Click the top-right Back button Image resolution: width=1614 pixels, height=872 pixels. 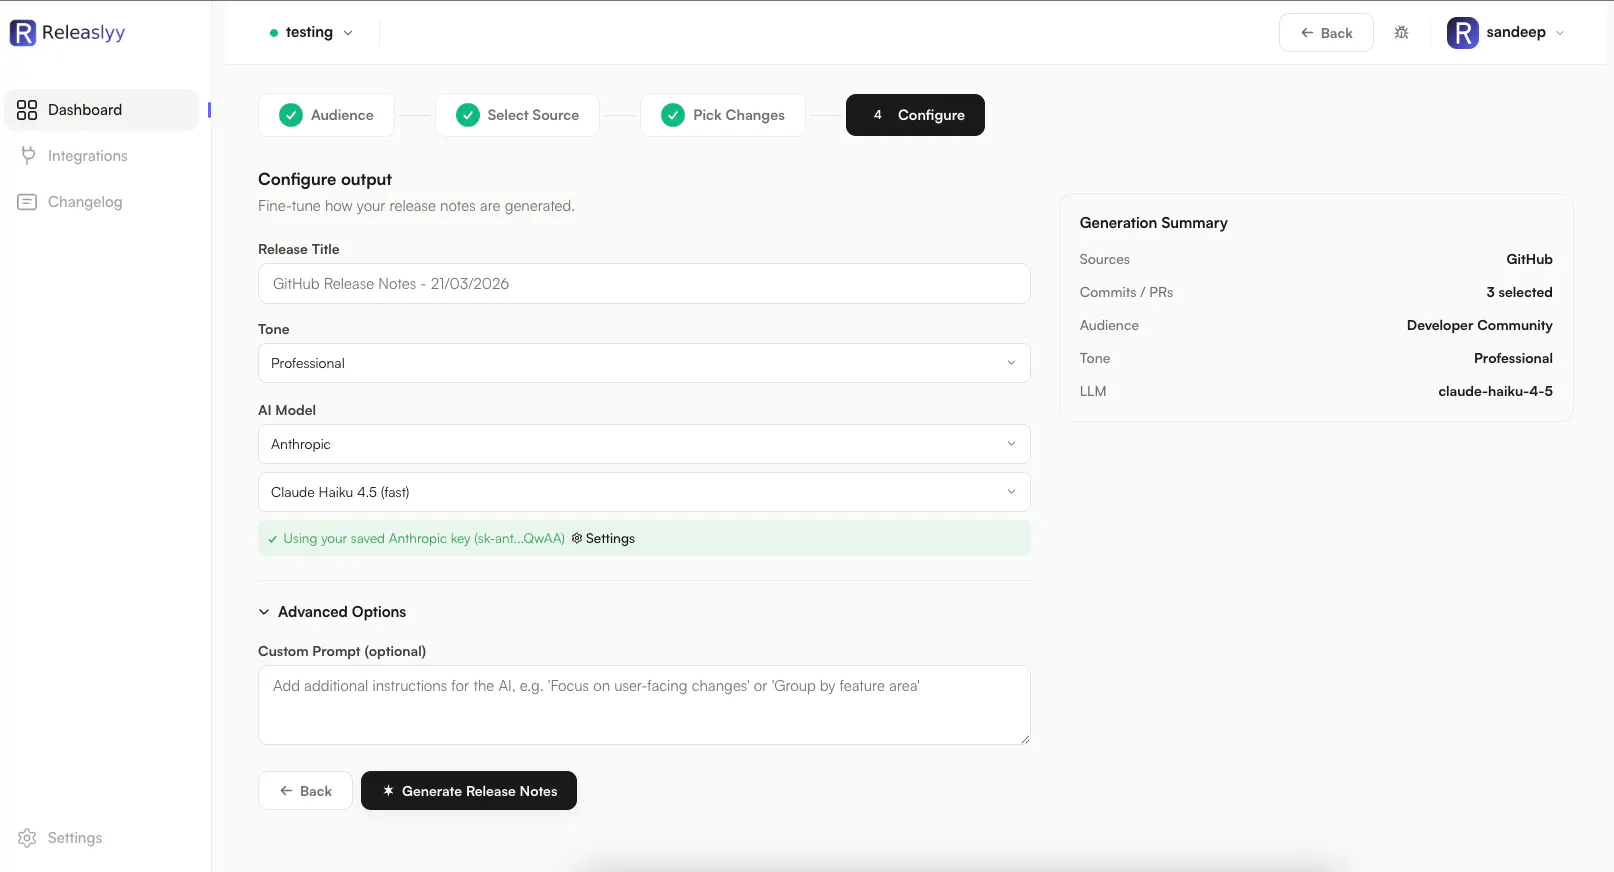tap(1326, 33)
